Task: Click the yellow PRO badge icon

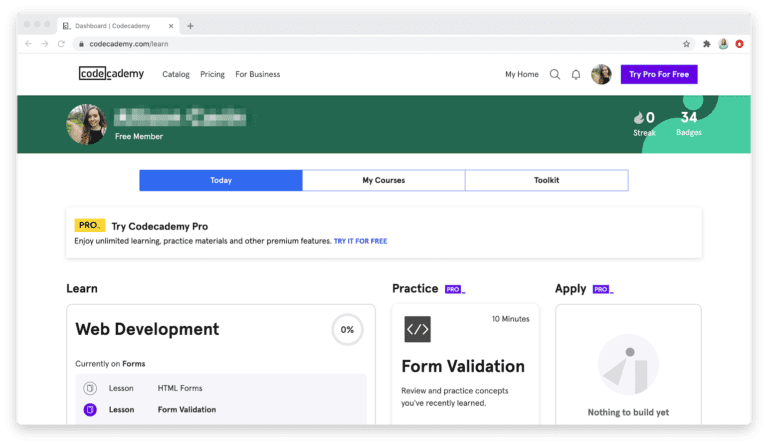Action: coord(89,225)
